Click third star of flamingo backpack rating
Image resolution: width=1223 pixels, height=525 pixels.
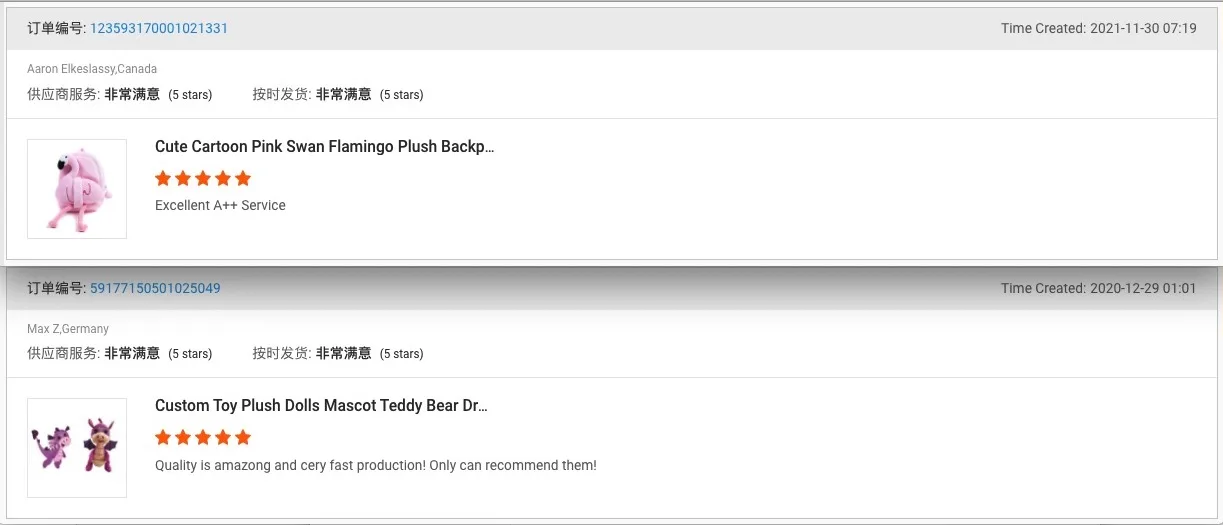pyautogui.click(x=203, y=179)
